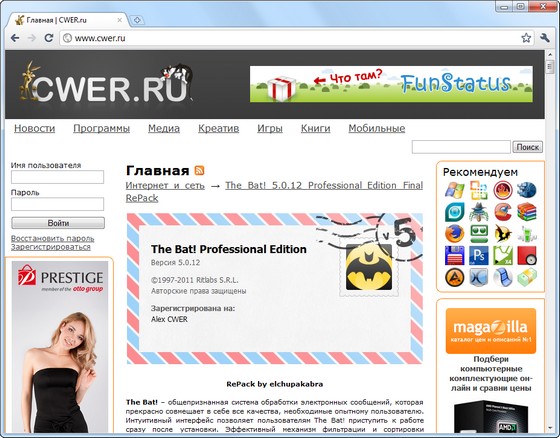
Task: Open the red flame disc burning icon
Action: (x=503, y=190)
